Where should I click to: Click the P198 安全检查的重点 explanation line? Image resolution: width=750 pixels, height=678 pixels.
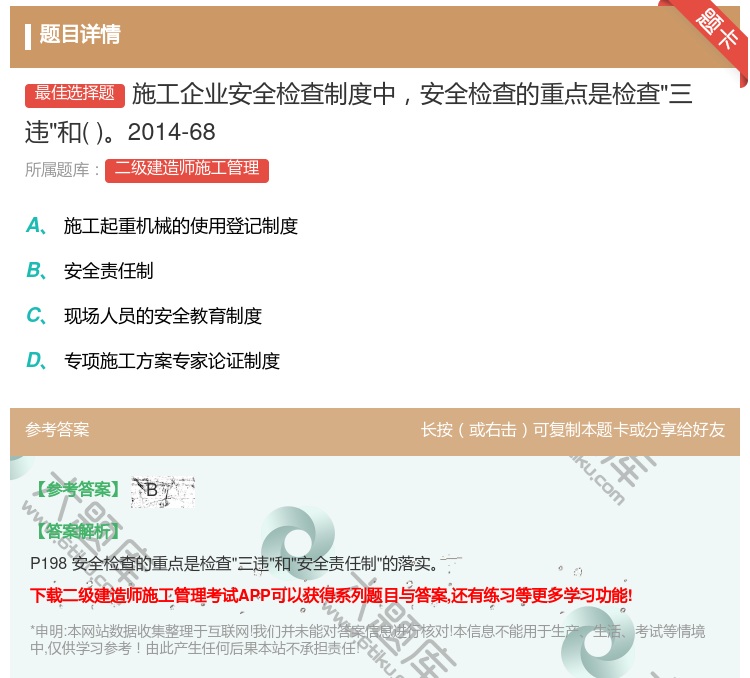234,564
